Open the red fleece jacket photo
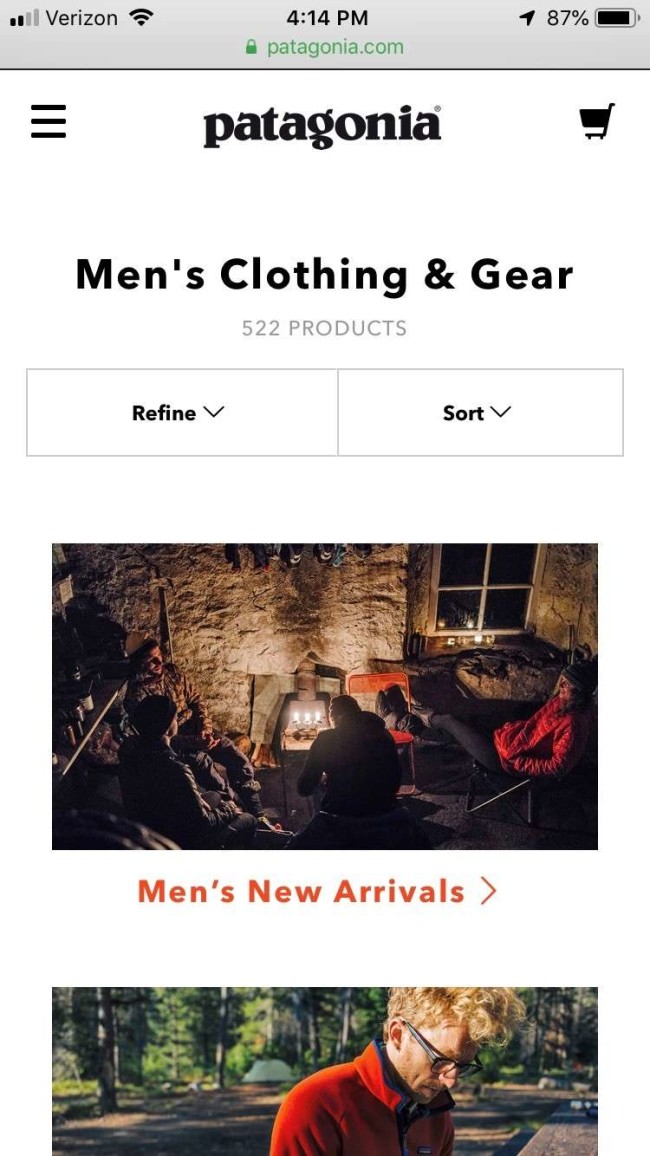 [x=325, y=1071]
